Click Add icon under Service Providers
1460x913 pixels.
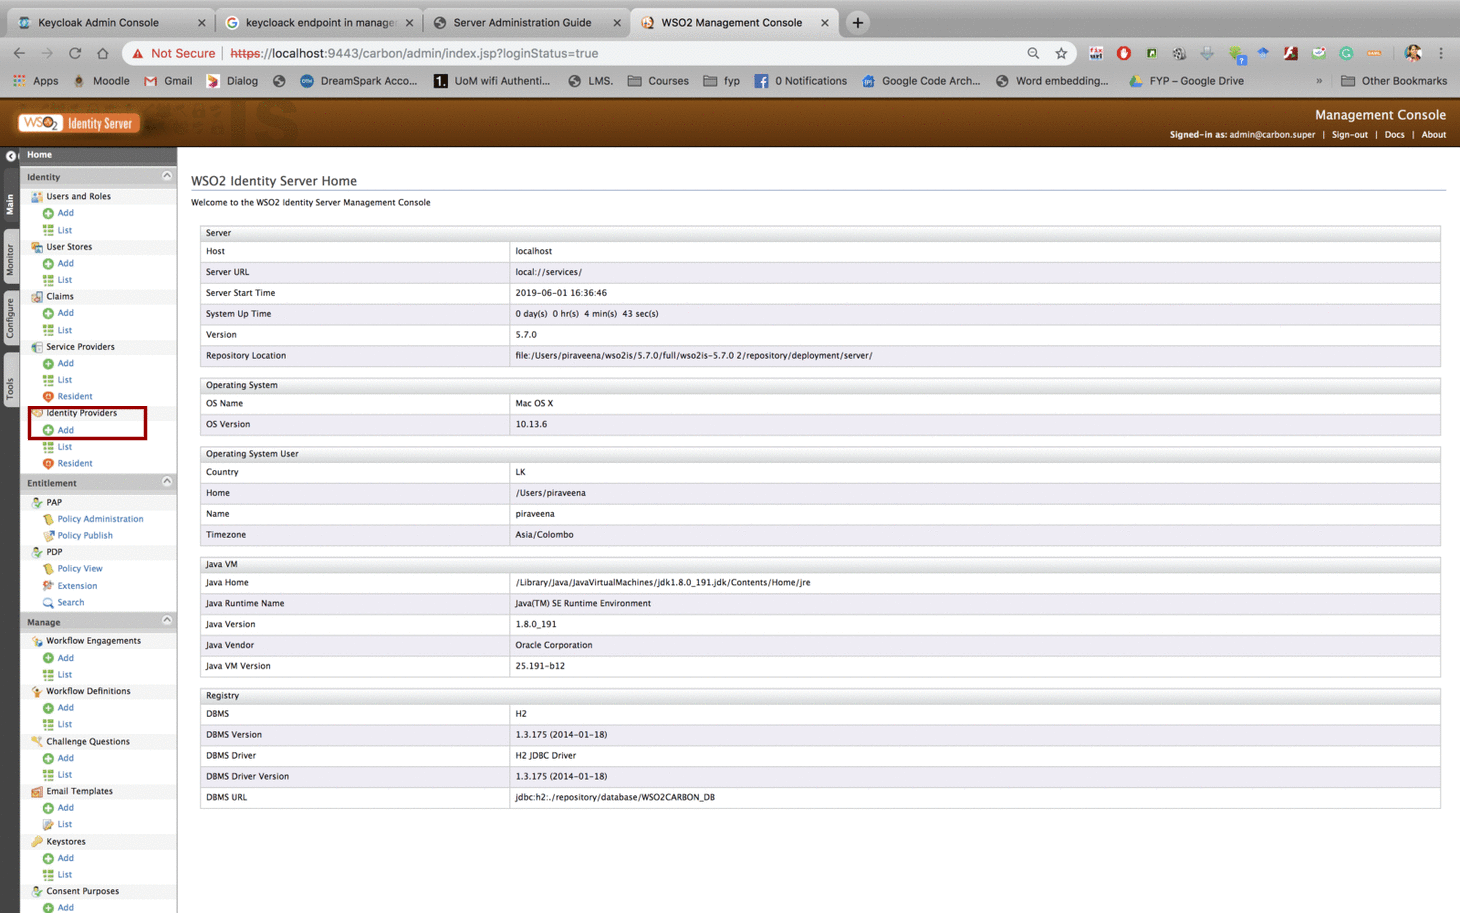(x=48, y=363)
